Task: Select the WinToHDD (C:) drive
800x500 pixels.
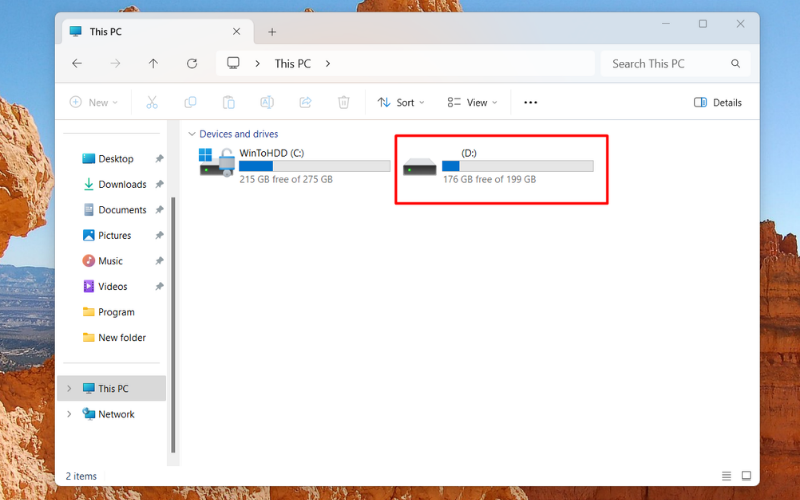Action: 294,165
